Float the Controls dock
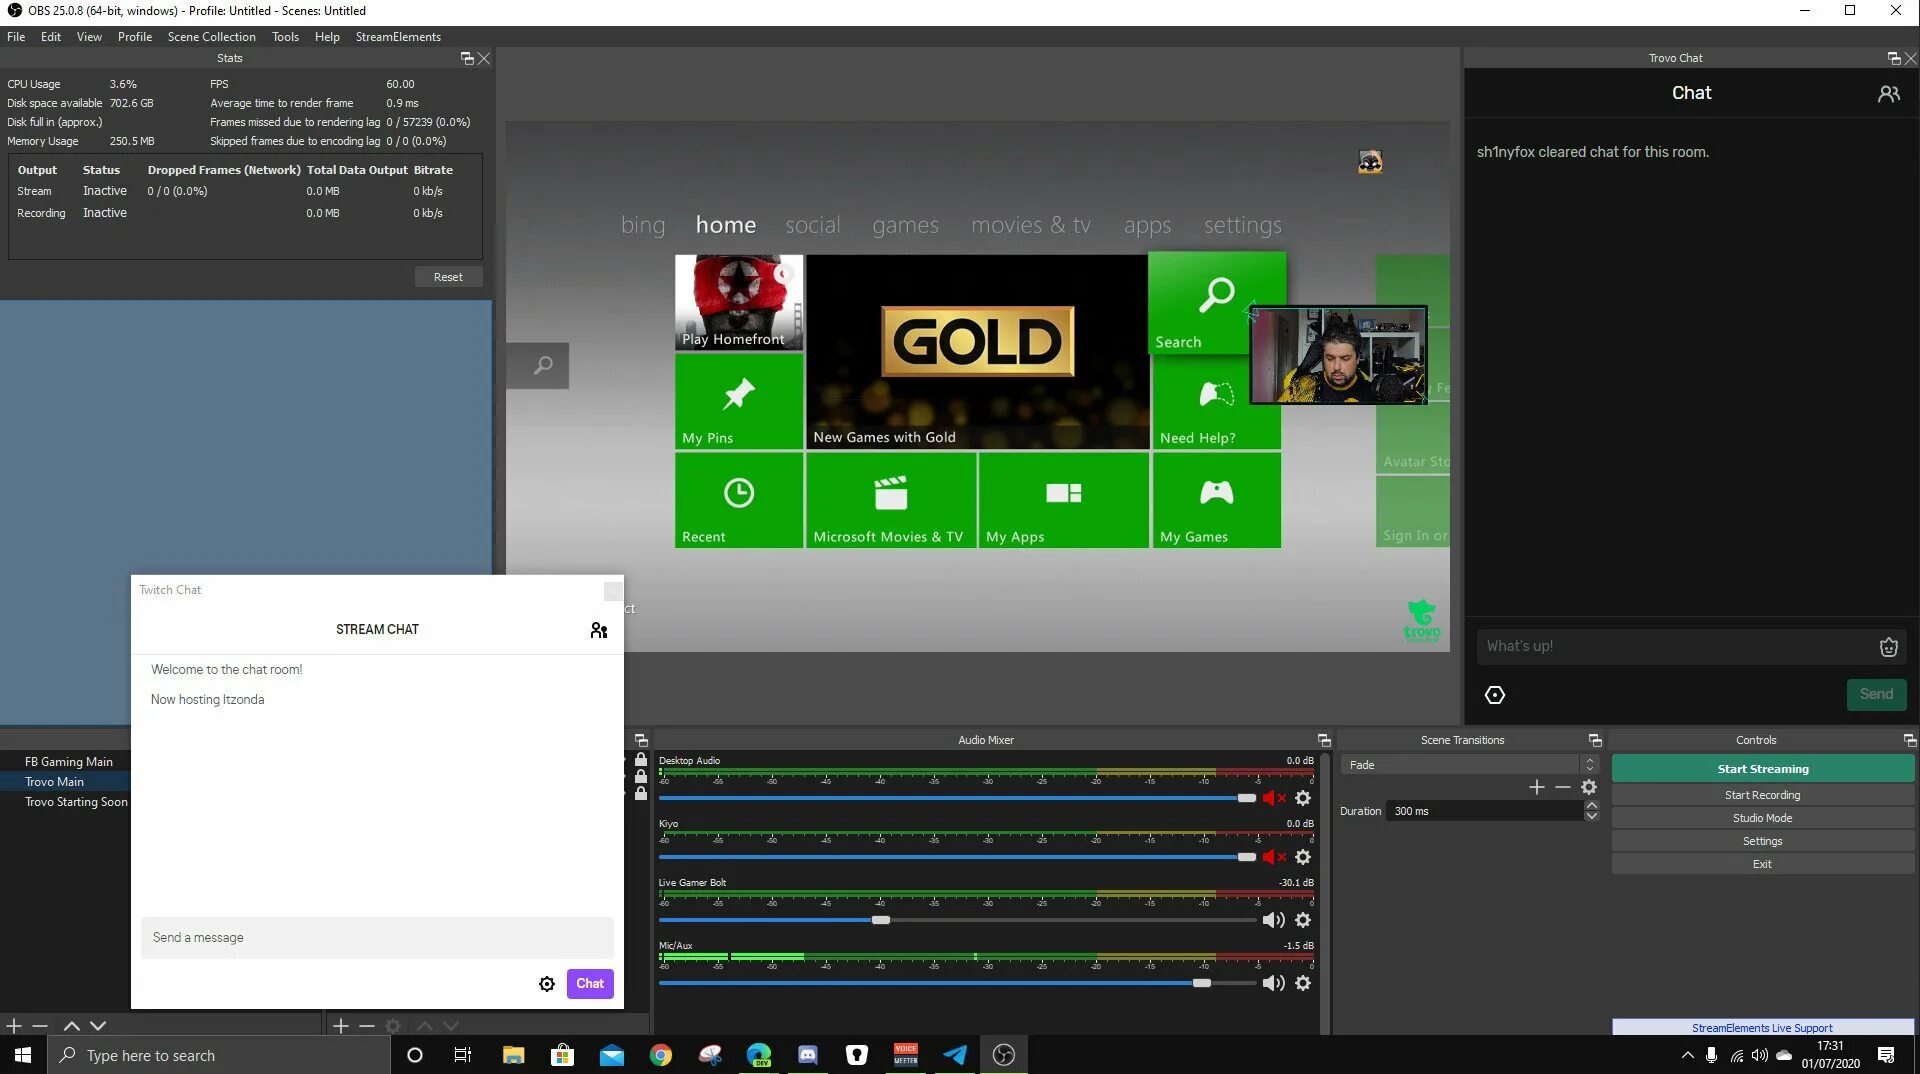Viewport: 1920px width, 1074px height. [1910, 740]
